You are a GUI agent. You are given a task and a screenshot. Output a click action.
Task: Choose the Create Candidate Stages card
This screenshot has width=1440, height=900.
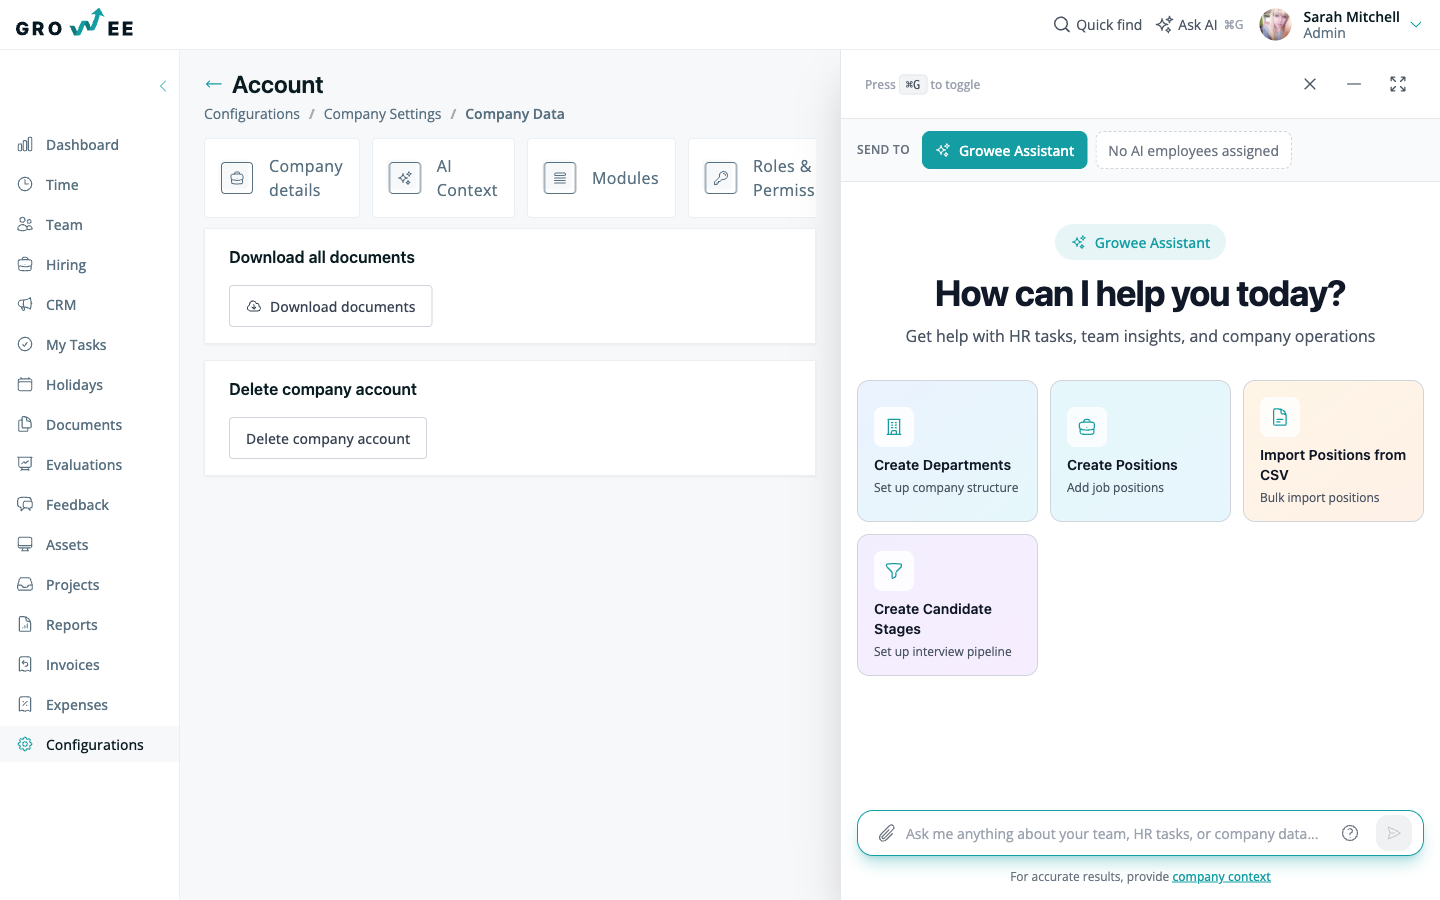tap(947, 605)
